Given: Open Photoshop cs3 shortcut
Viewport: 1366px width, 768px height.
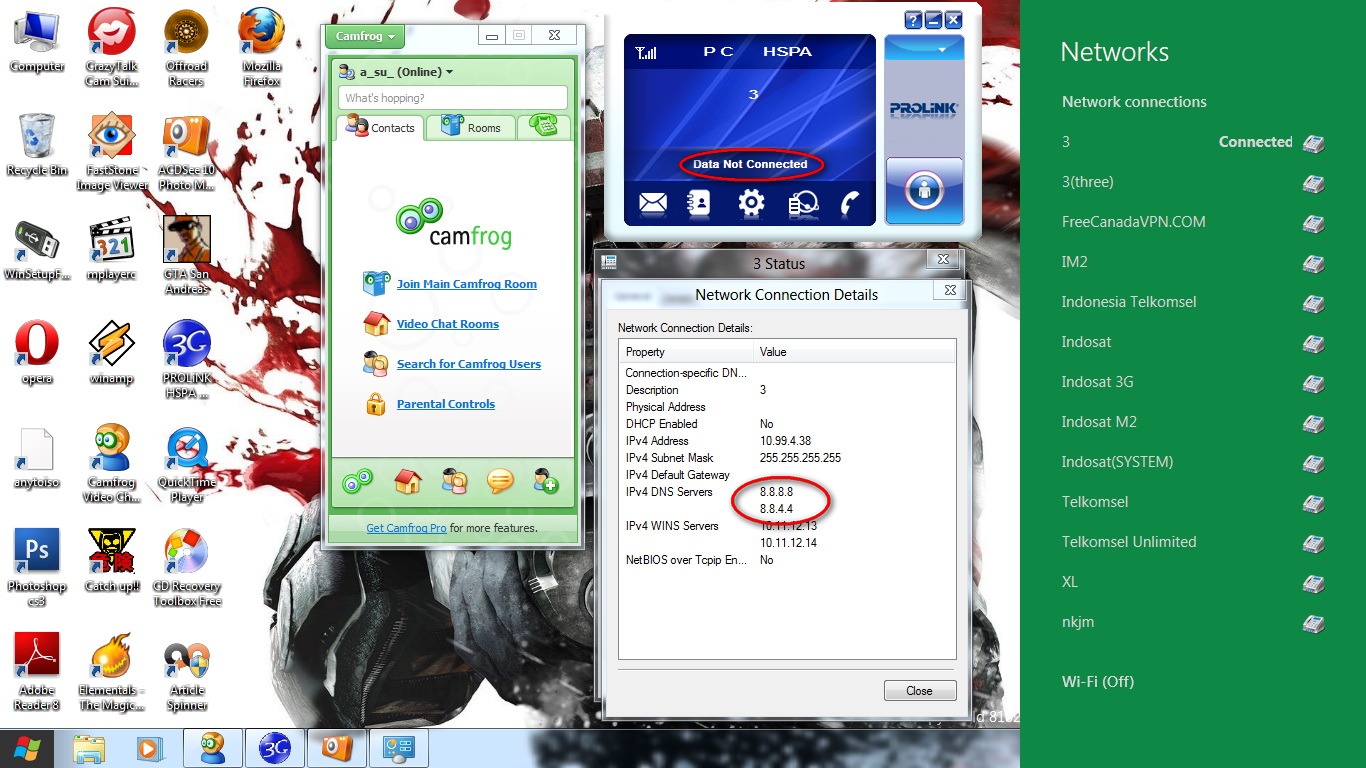Looking at the screenshot, I should [37, 567].
